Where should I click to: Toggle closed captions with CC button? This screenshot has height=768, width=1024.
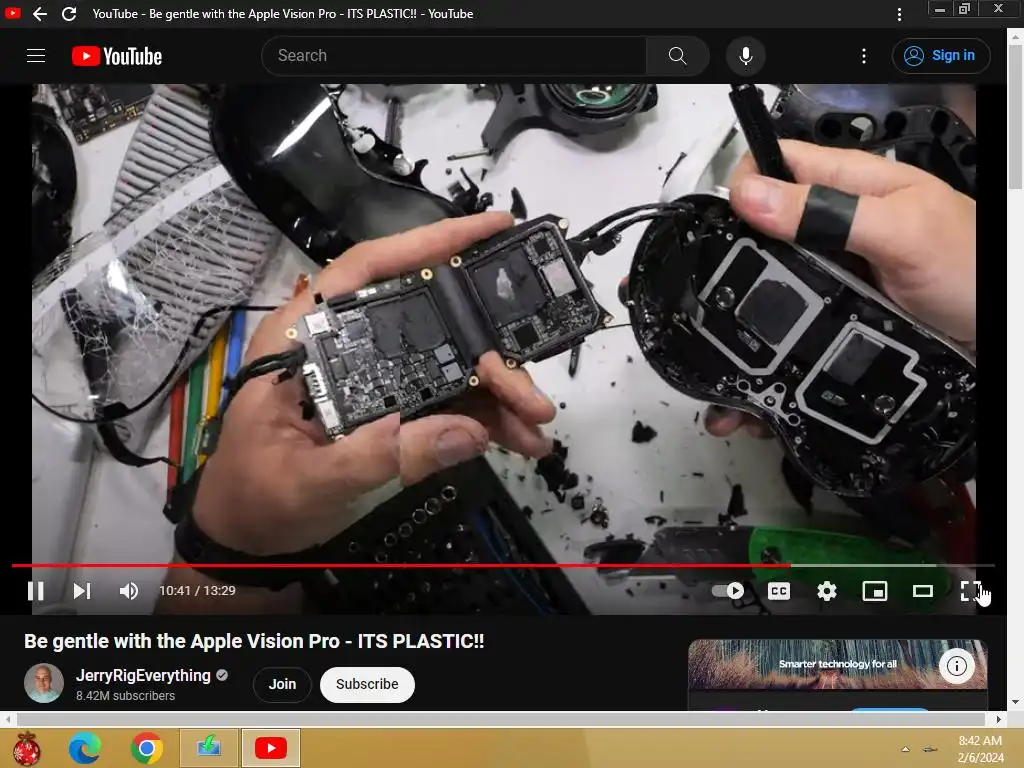(x=778, y=591)
